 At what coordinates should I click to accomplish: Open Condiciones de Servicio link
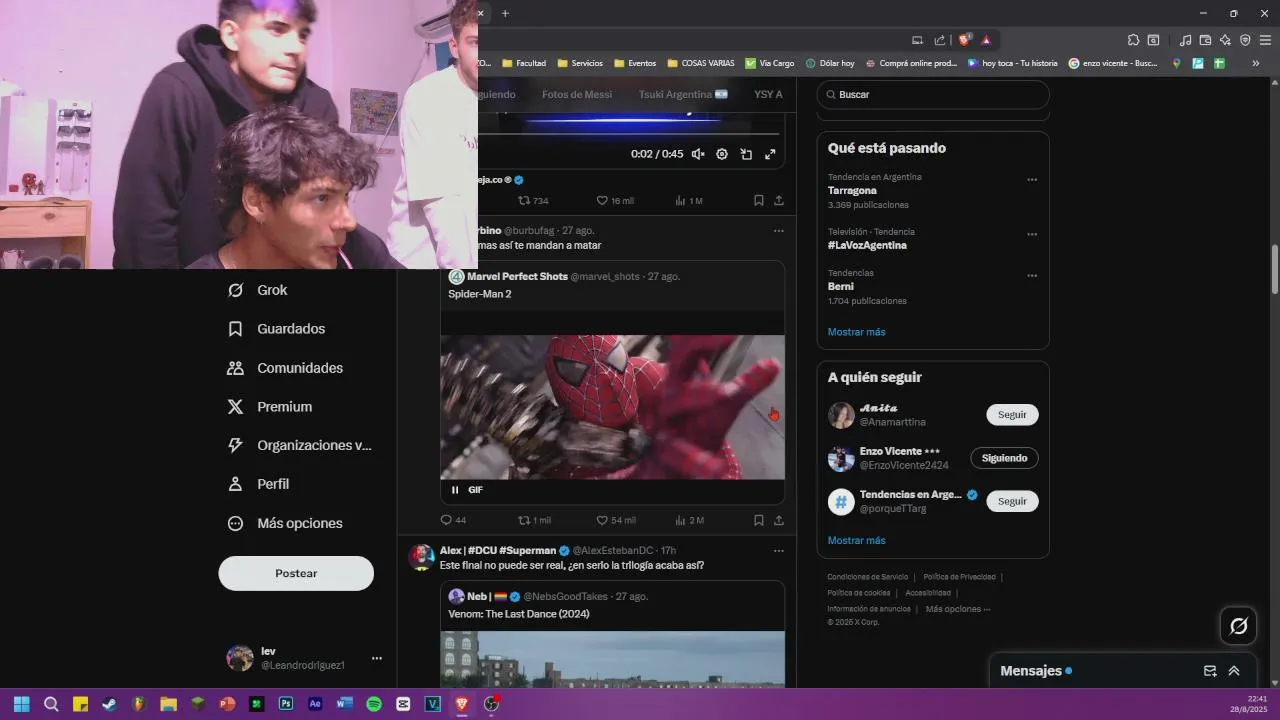pyautogui.click(x=867, y=577)
